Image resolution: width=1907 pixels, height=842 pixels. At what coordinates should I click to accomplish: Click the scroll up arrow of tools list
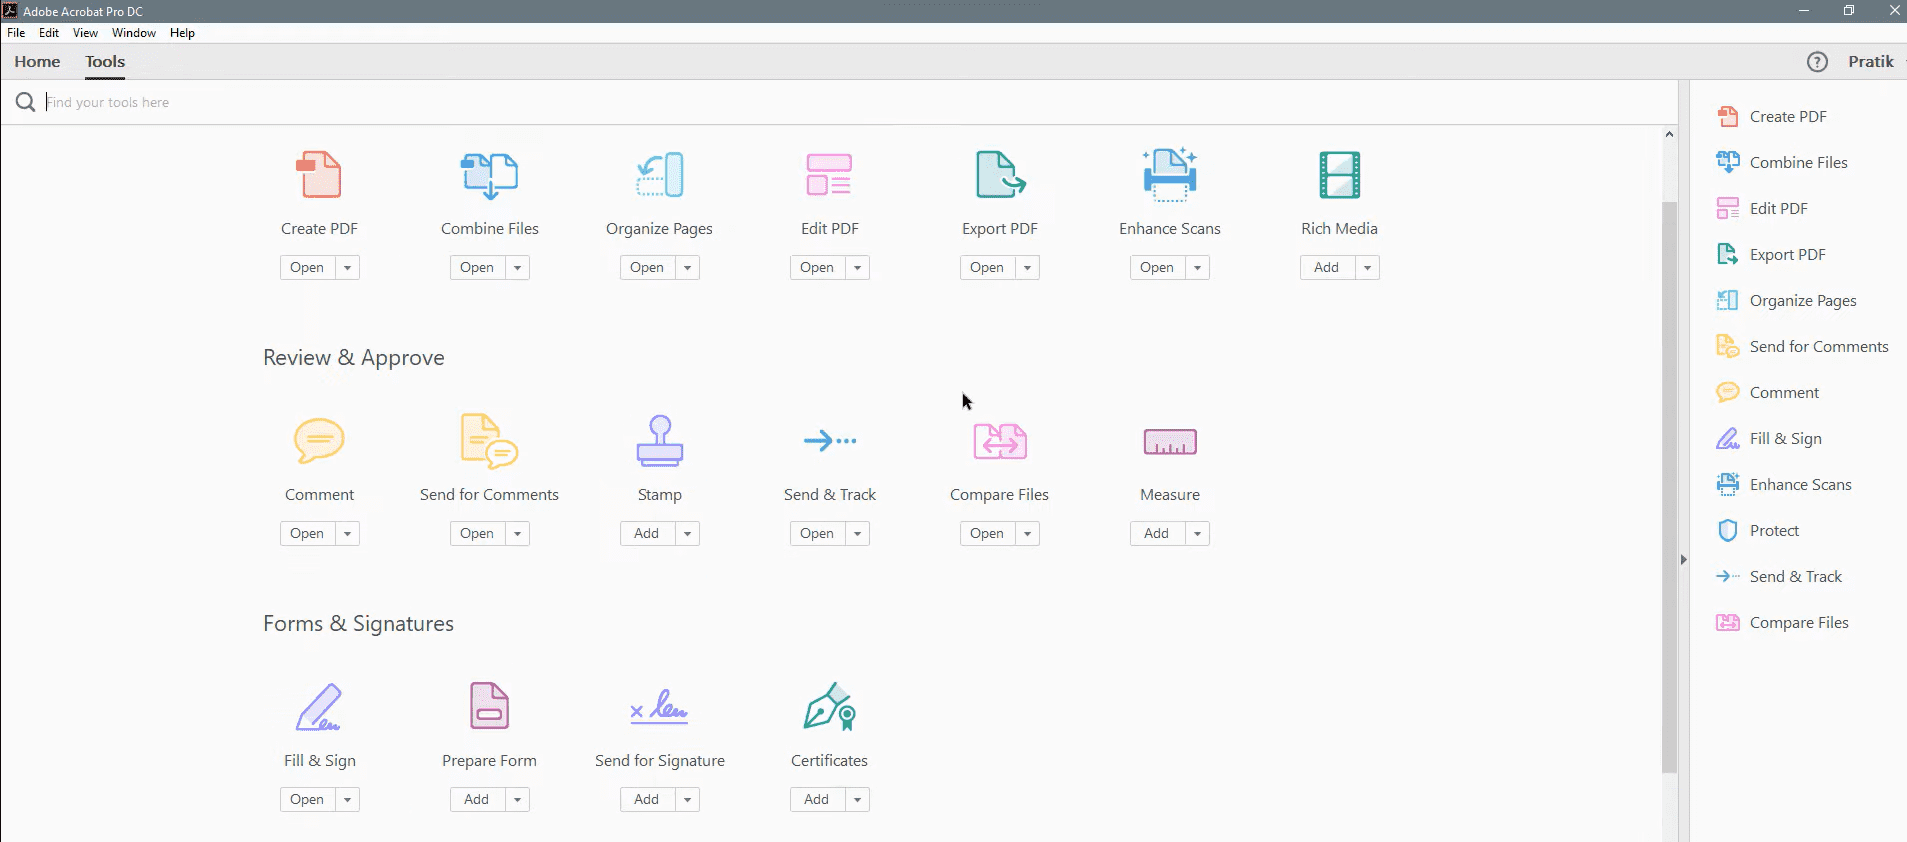tap(1669, 134)
